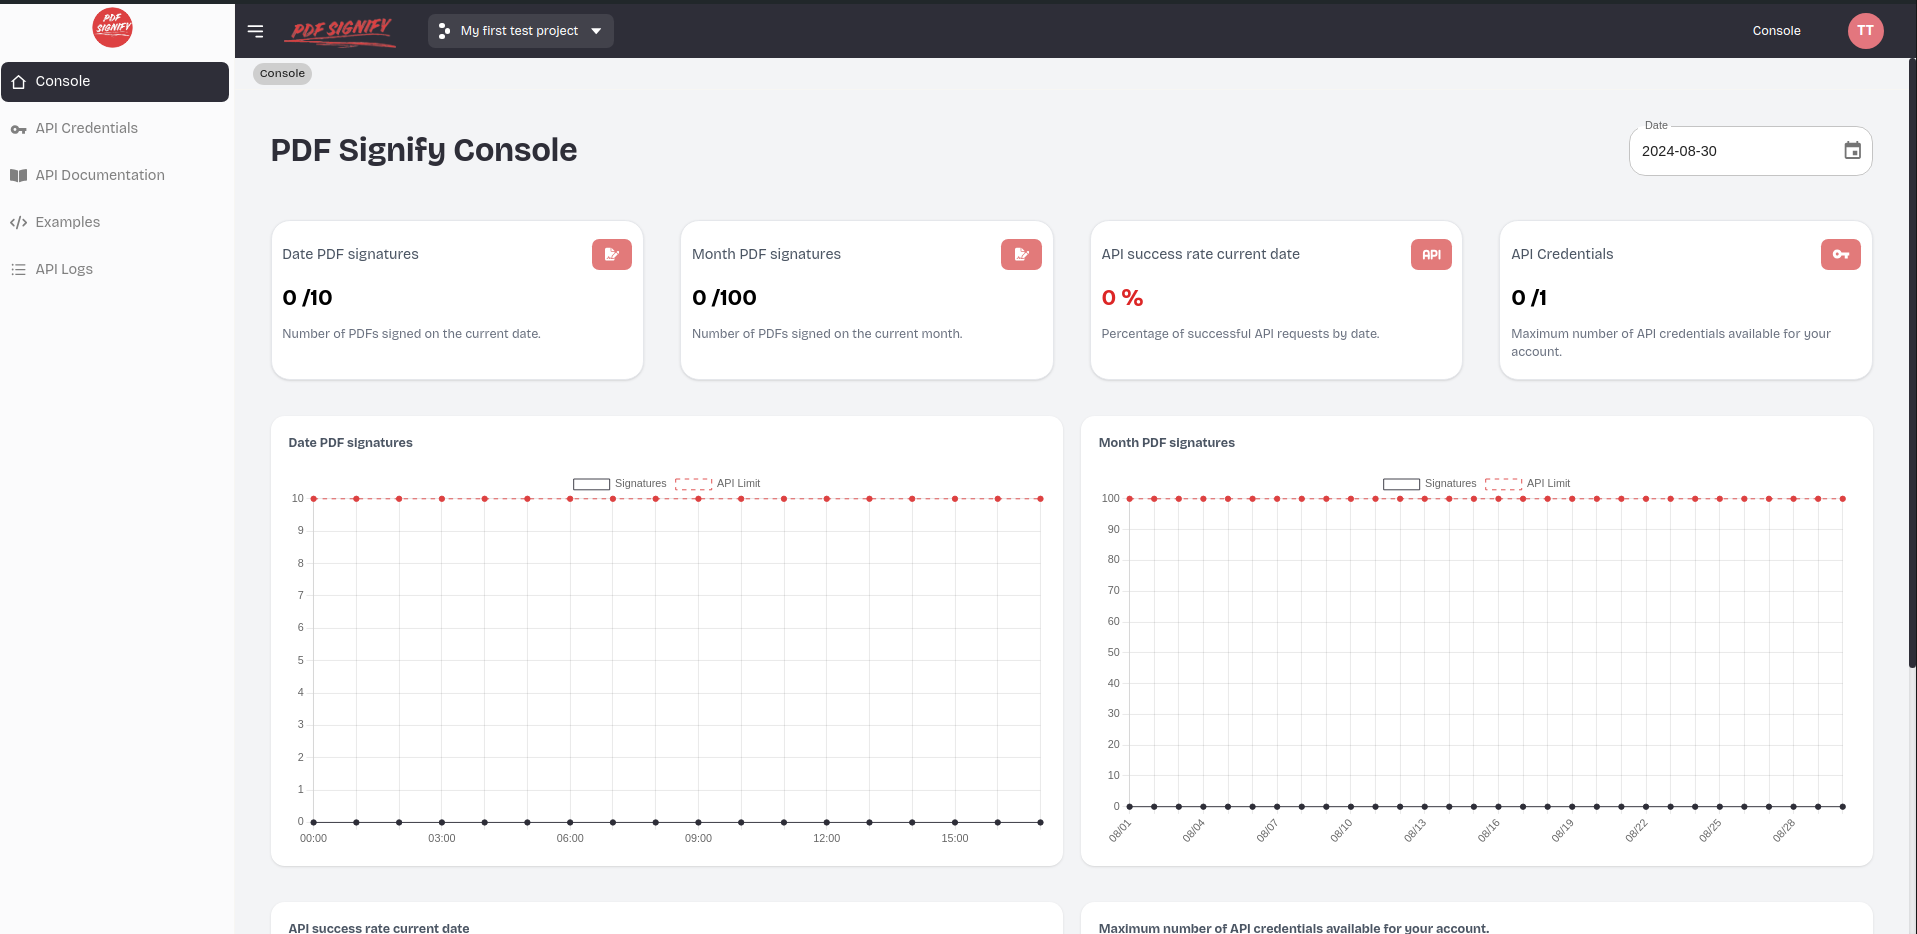This screenshot has height=934, width=1917.
Task: Click the 12:00 axis label in daily chart
Action: [x=826, y=839]
